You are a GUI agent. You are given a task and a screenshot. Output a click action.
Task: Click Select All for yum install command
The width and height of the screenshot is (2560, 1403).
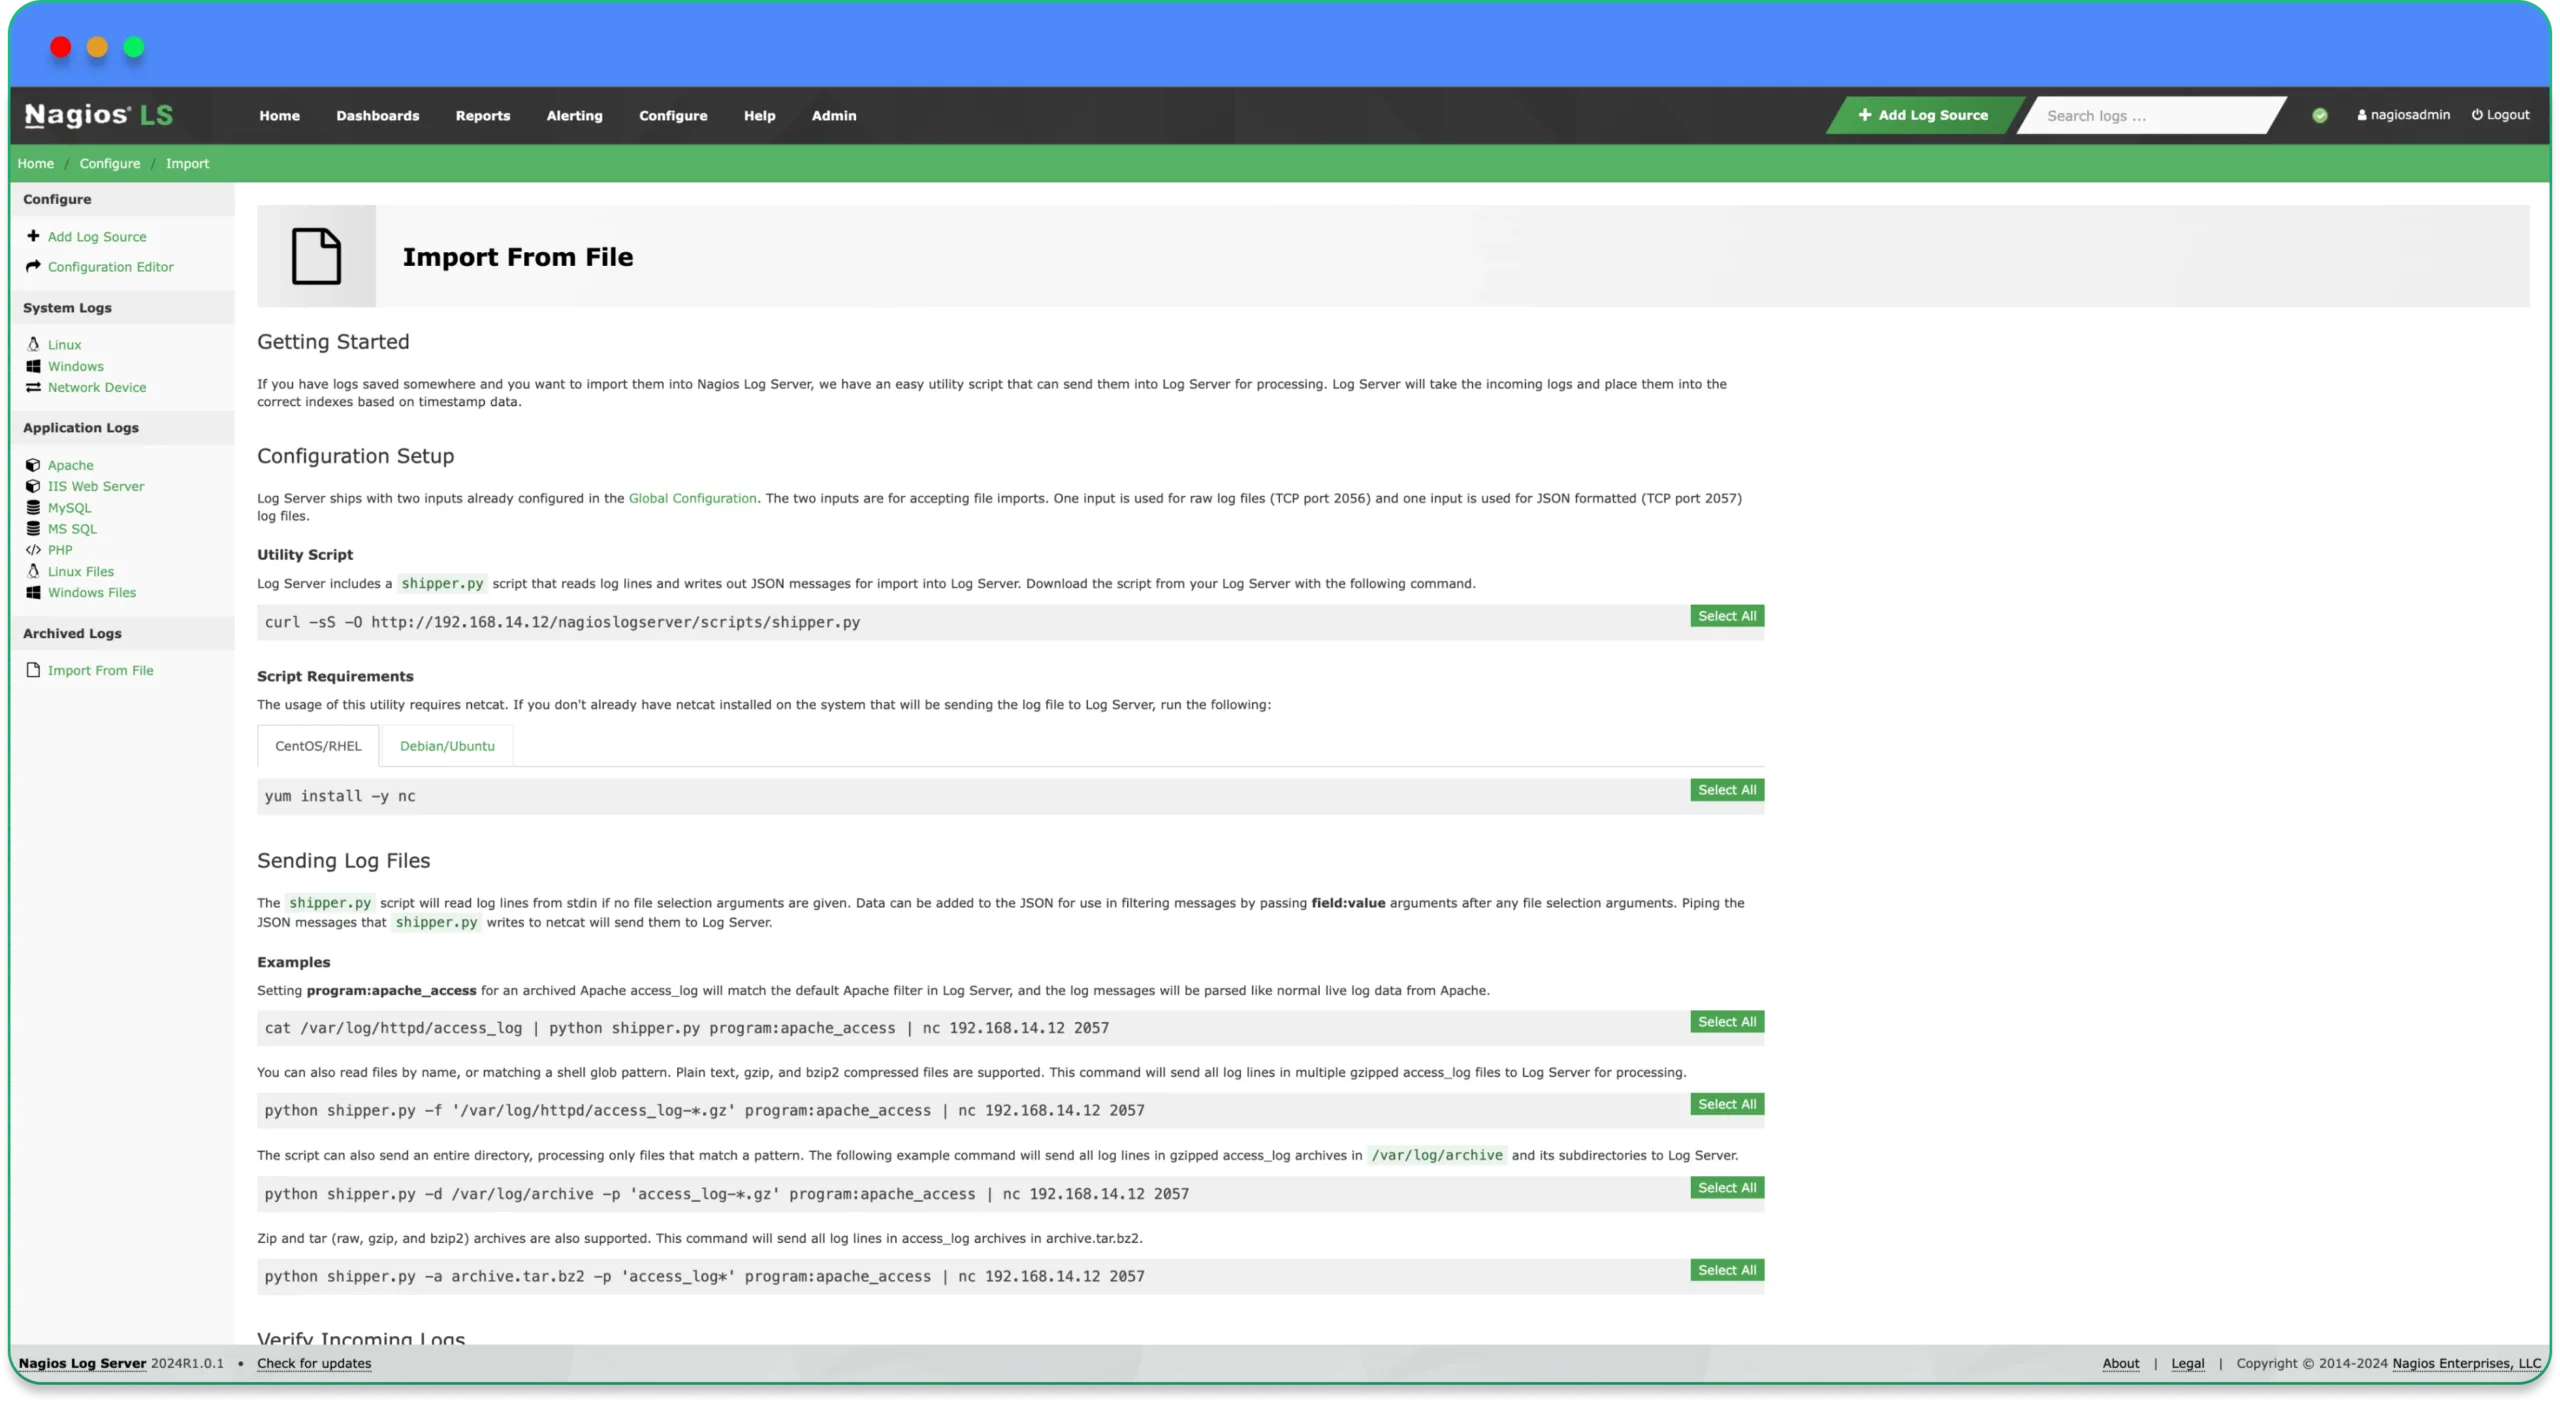tap(1726, 790)
